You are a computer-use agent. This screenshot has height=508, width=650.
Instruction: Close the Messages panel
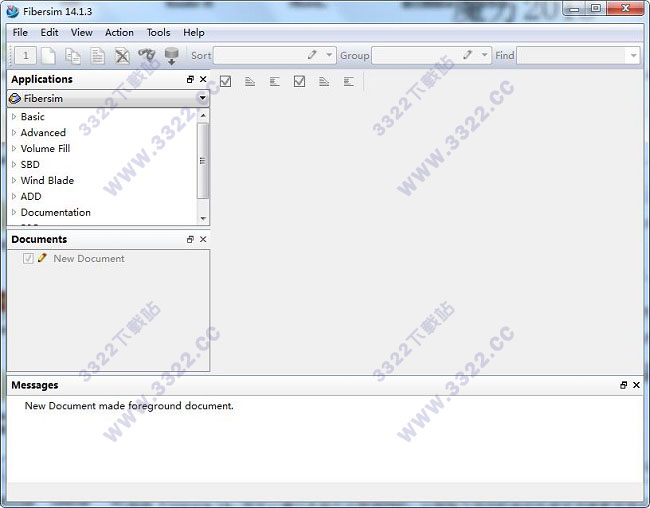point(636,385)
